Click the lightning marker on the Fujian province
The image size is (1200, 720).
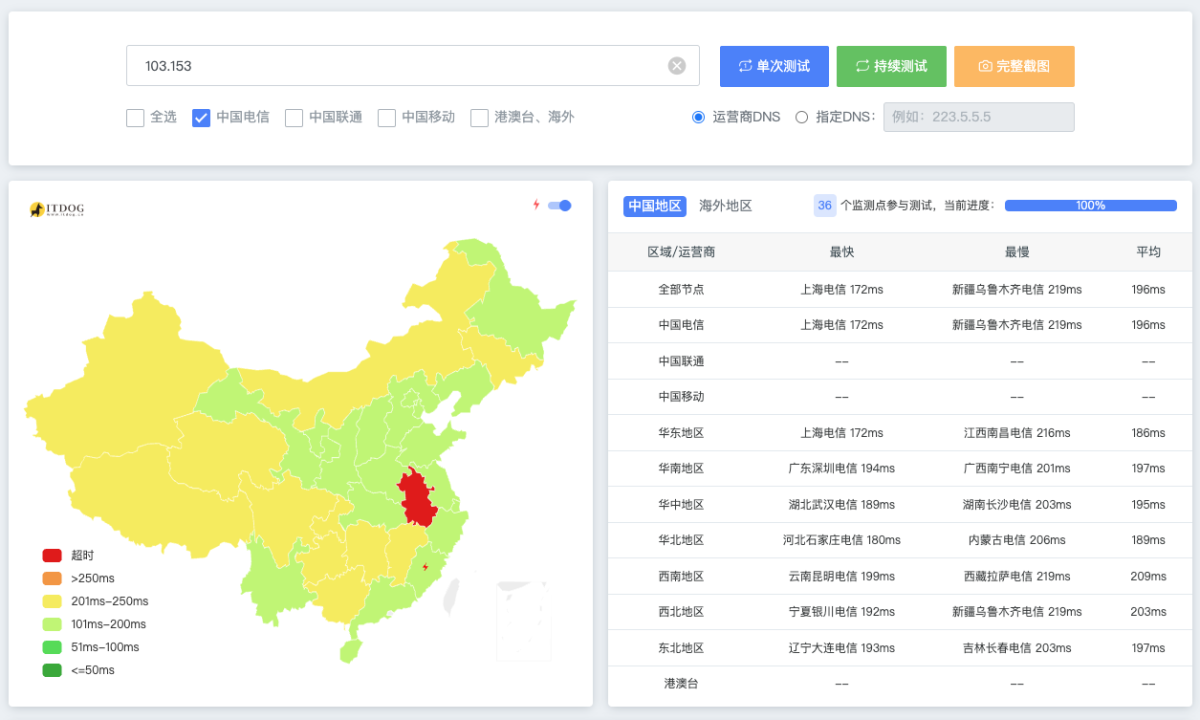click(x=426, y=567)
